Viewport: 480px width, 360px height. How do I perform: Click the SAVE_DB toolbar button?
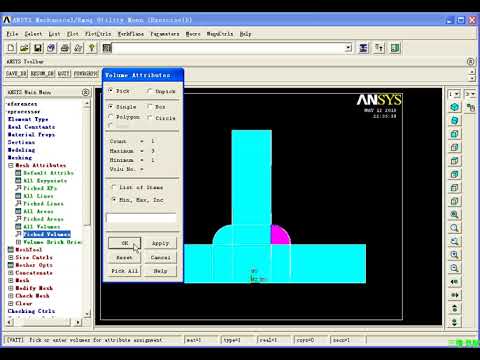tap(16, 73)
